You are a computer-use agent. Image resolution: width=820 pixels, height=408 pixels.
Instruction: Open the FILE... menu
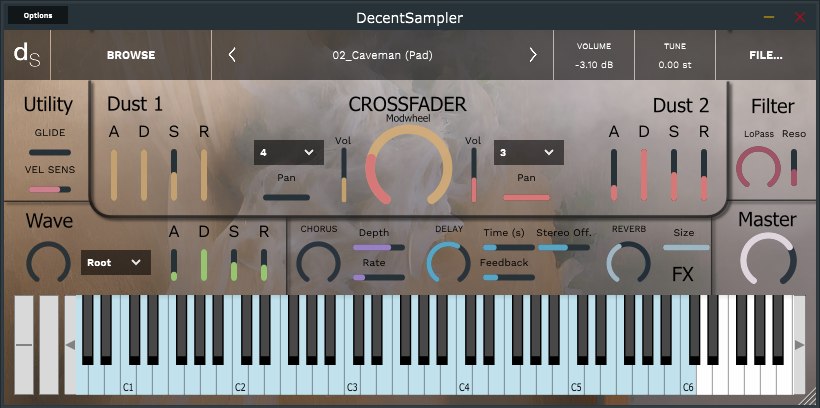tap(766, 55)
